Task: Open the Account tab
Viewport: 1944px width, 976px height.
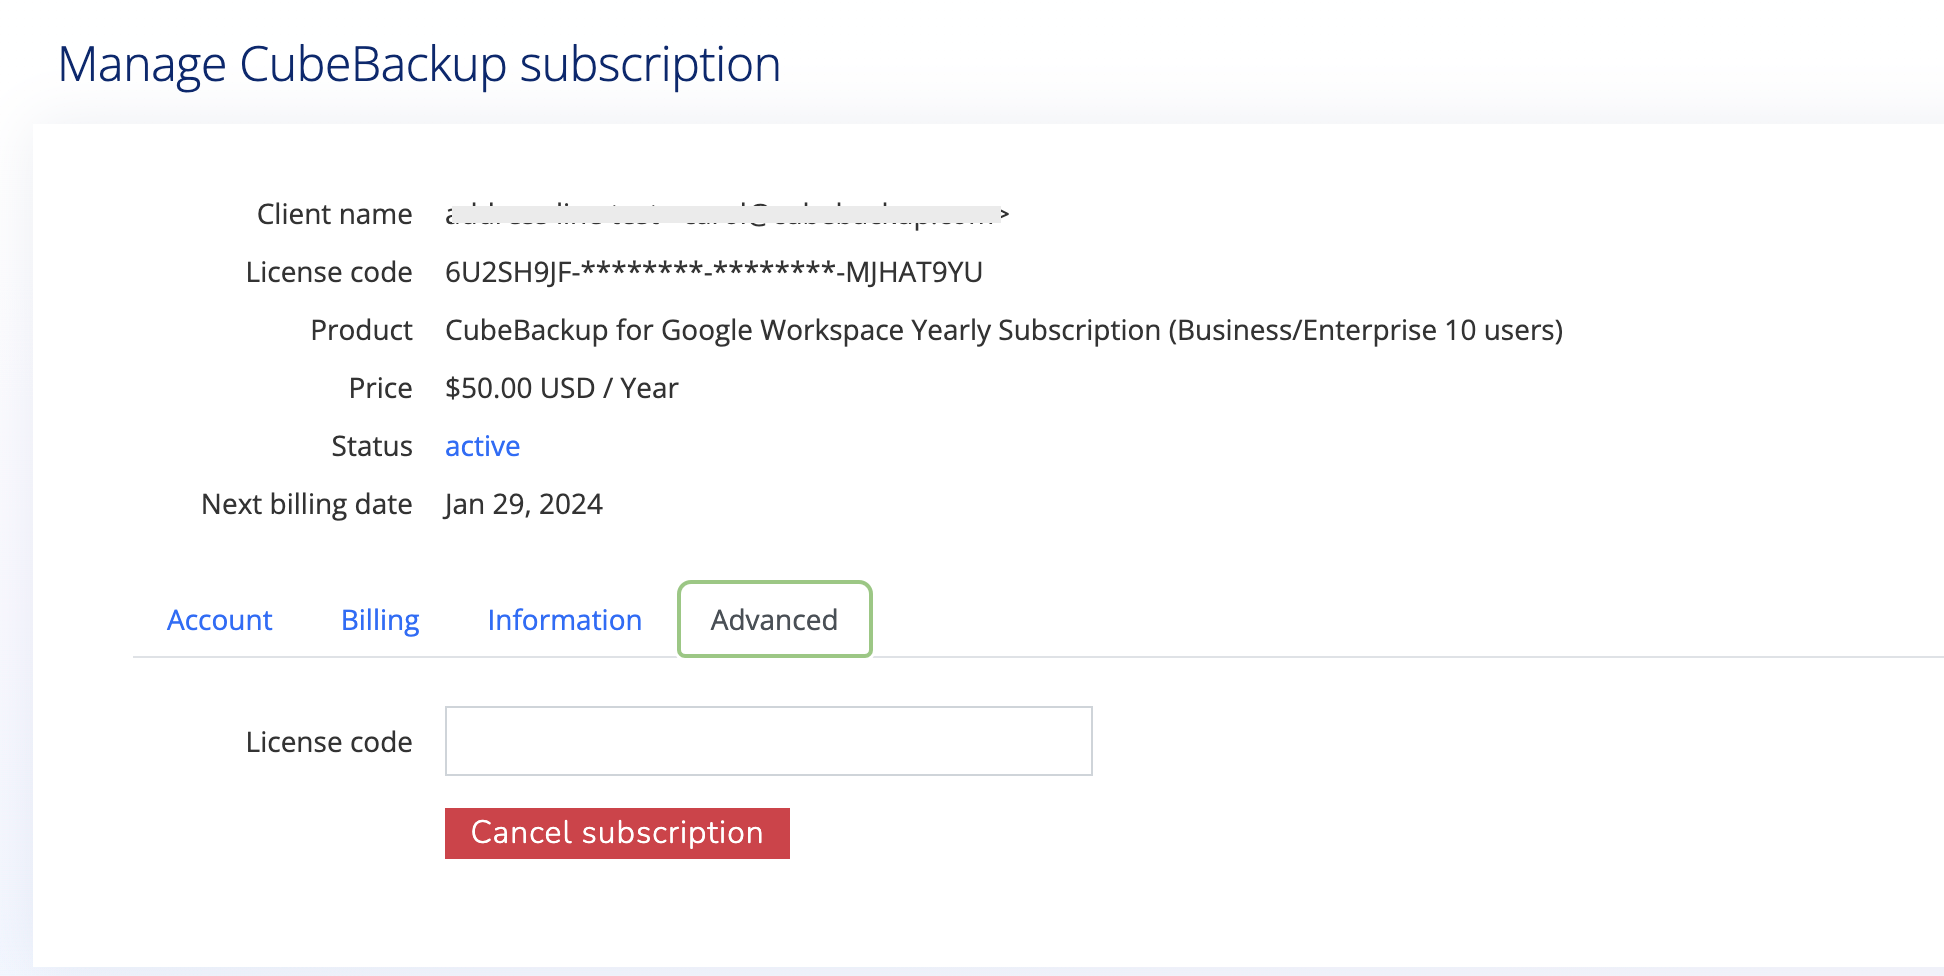Action: [x=219, y=620]
